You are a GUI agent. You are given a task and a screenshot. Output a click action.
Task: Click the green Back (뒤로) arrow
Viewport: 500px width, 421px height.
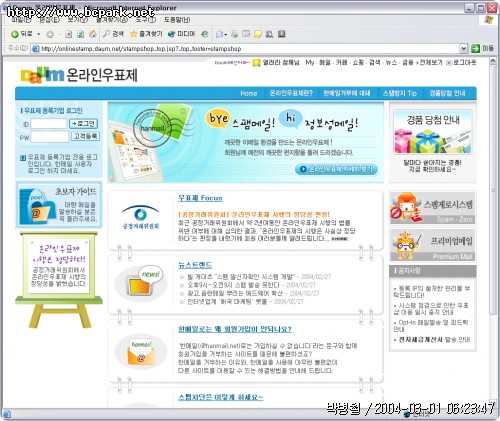point(15,34)
